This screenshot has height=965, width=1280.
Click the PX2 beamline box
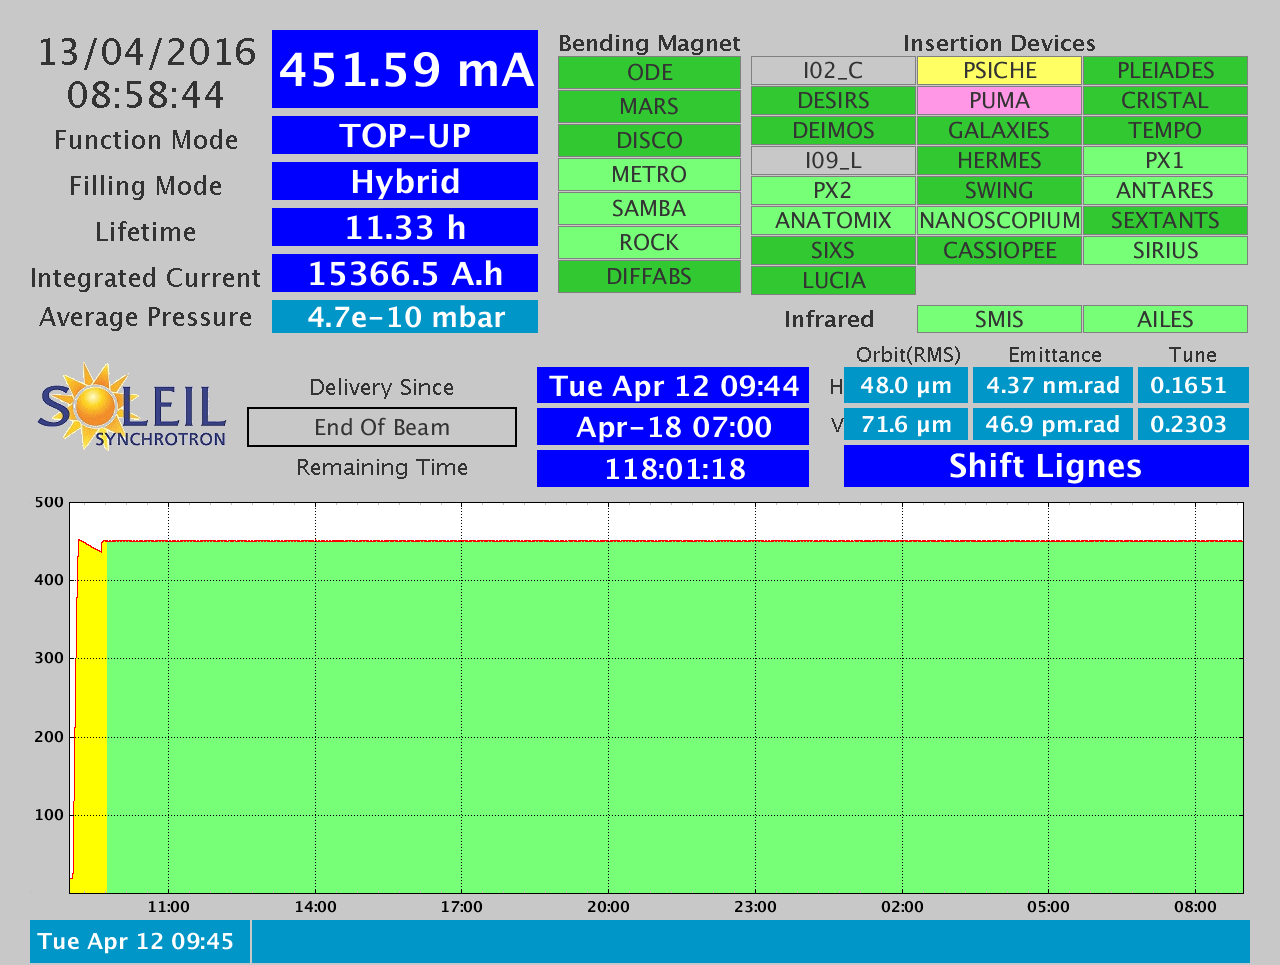[x=833, y=191]
